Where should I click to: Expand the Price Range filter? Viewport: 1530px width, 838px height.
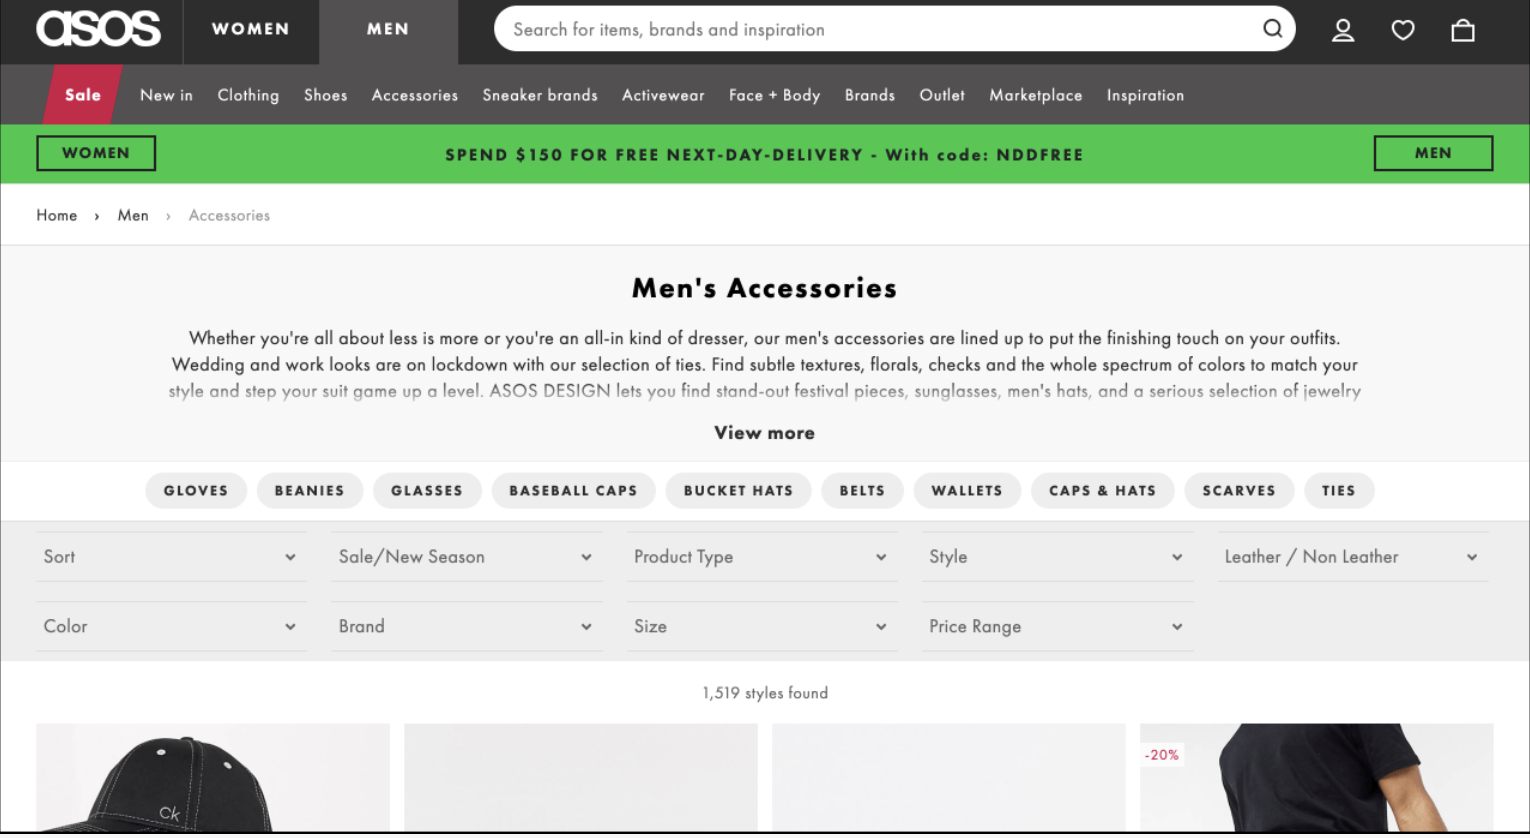(1057, 627)
